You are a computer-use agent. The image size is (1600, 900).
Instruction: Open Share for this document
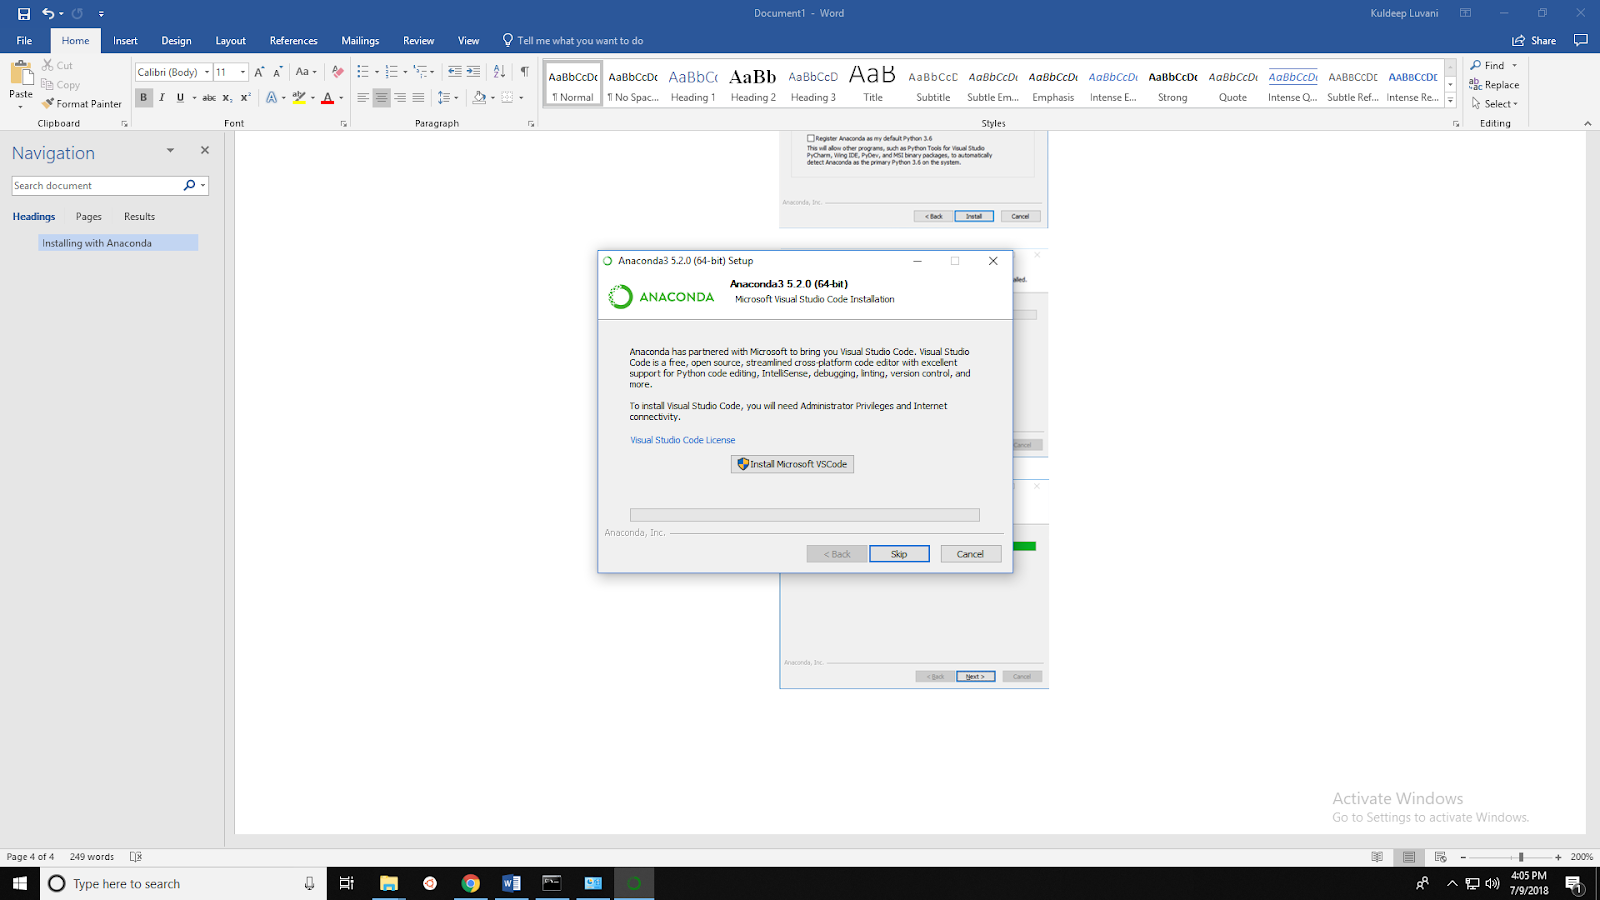click(x=1534, y=41)
